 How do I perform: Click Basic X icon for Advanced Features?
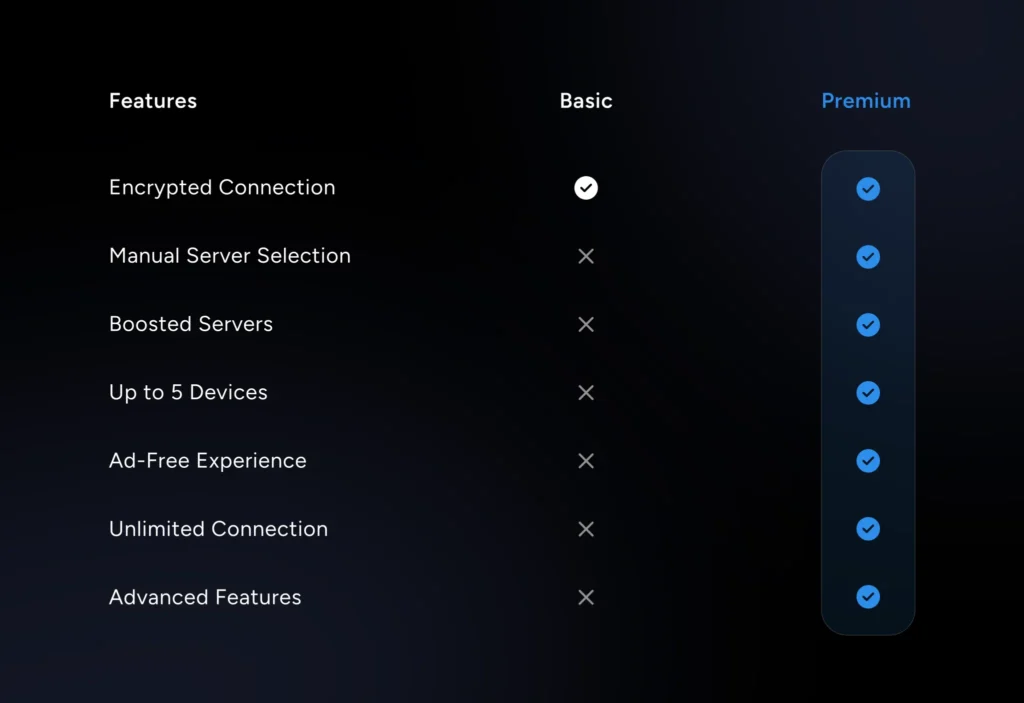coord(586,597)
